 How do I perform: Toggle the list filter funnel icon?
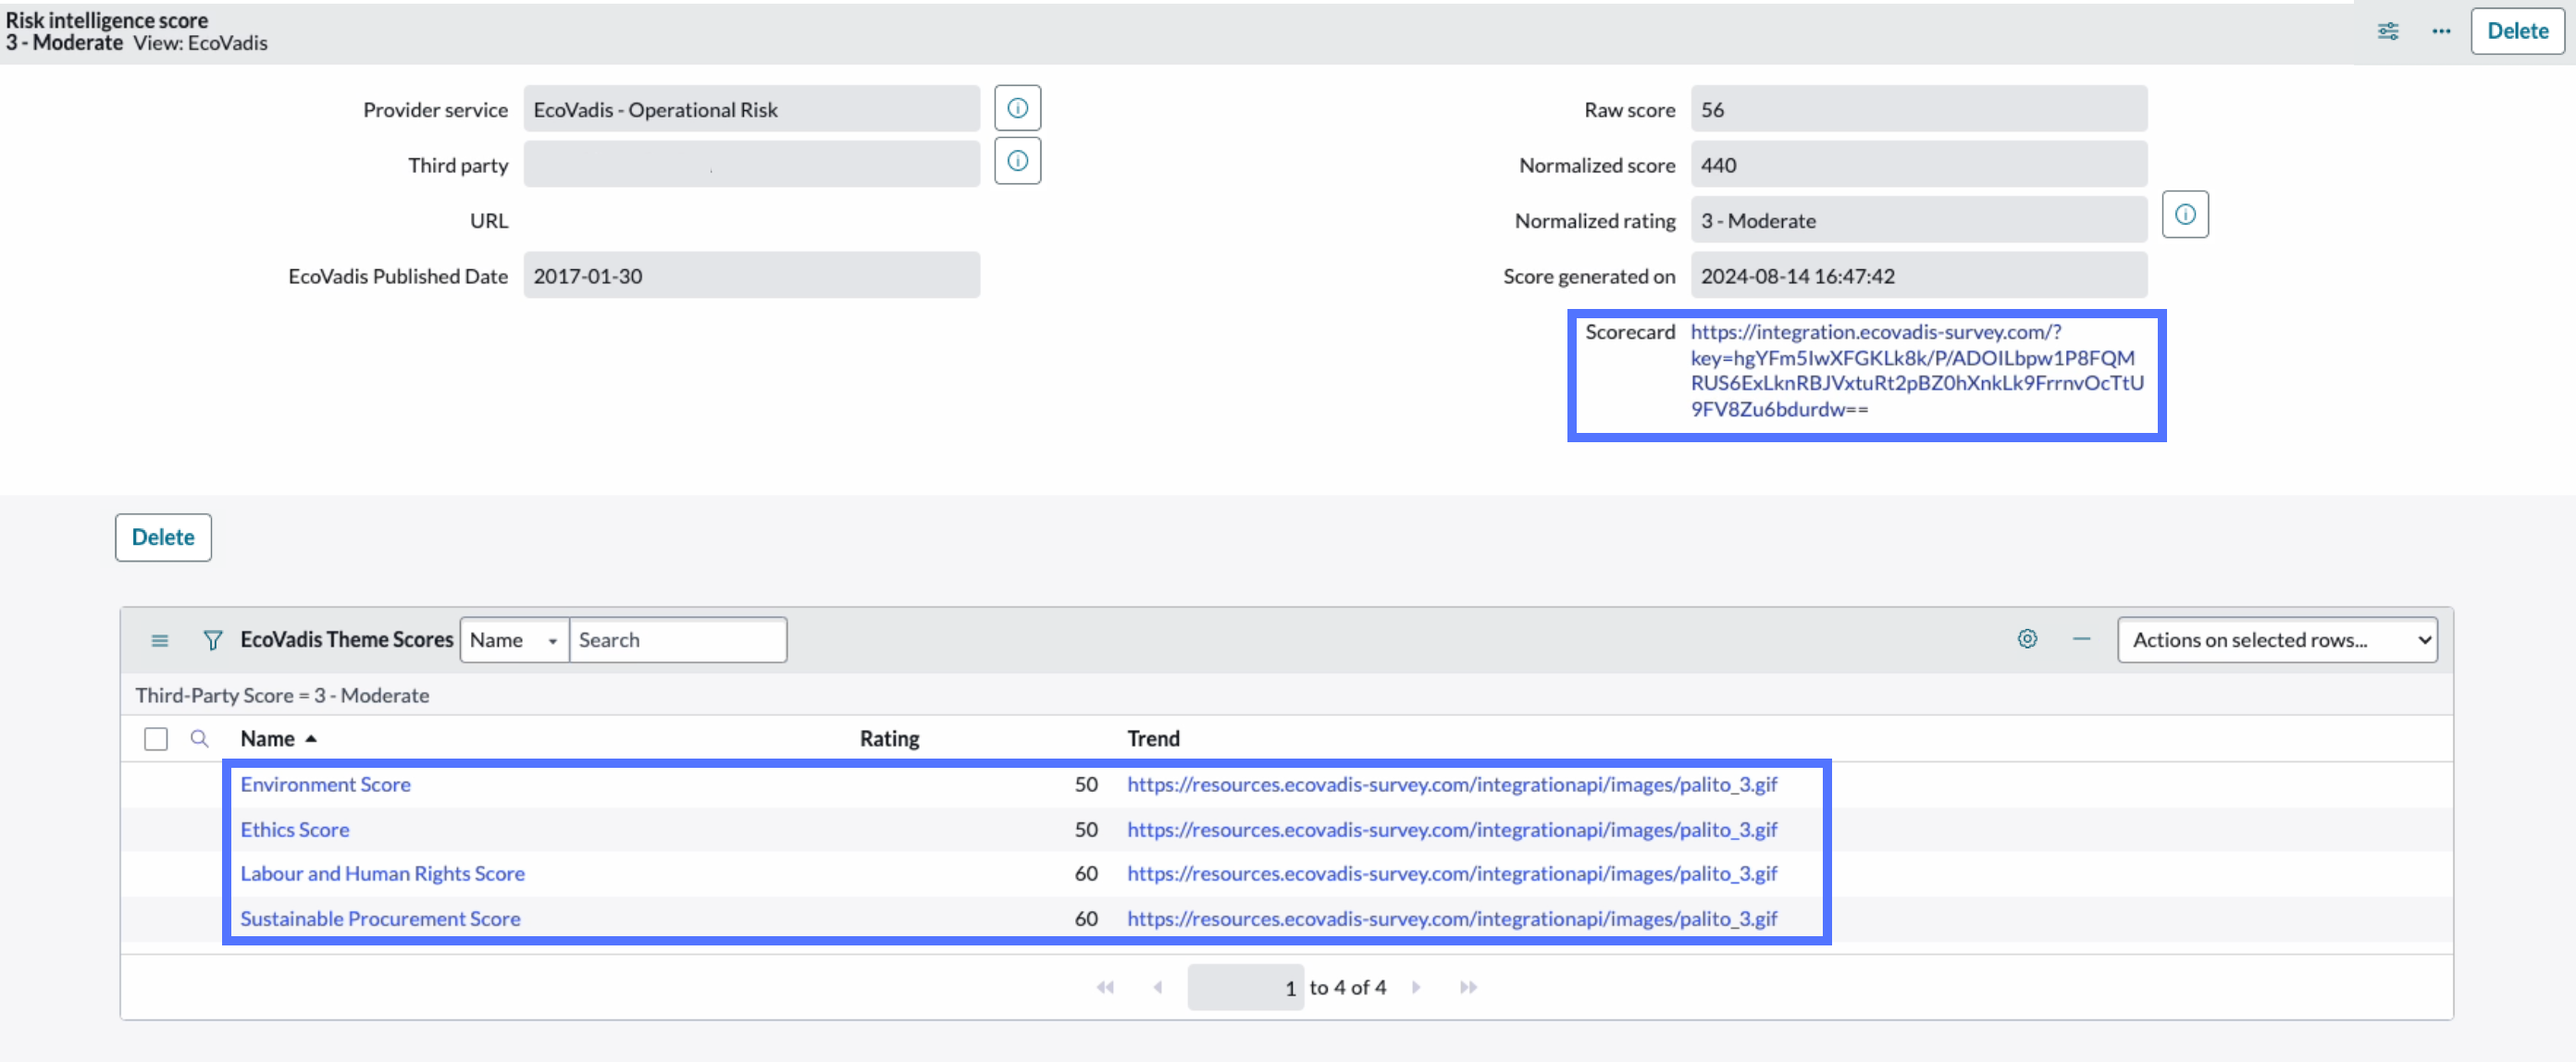[212, 640]
